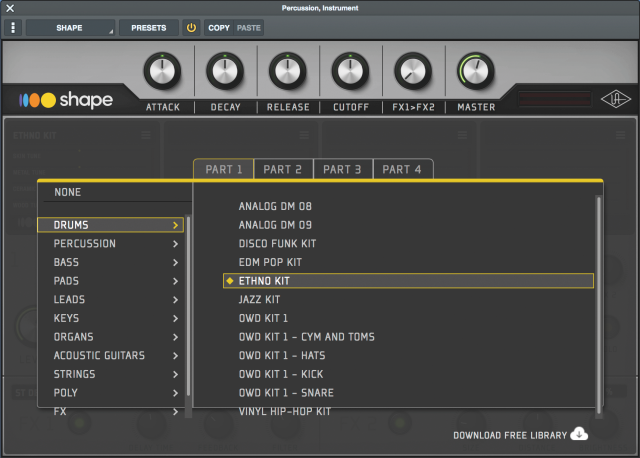The image size is (640, 458).
Task: Open the fourth part slot hamburger menu
Action: point(620,135)
